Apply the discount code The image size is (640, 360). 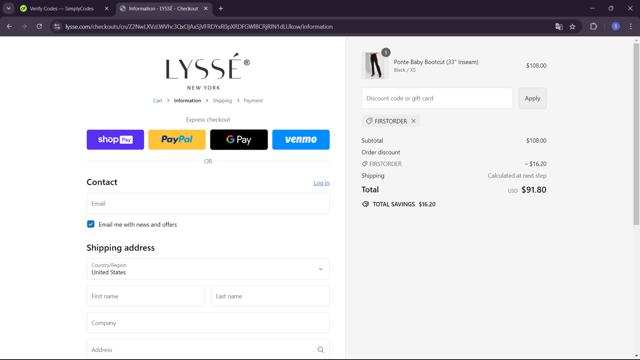[532, 98]
